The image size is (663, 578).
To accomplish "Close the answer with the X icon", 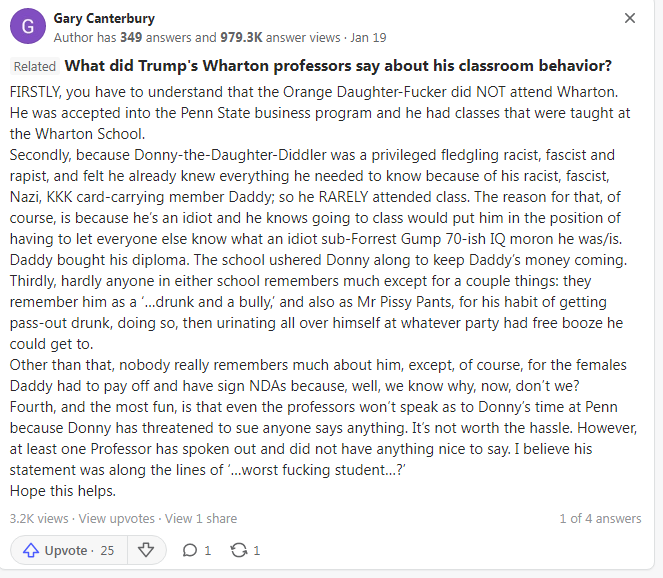I will [x=629, y=18].
